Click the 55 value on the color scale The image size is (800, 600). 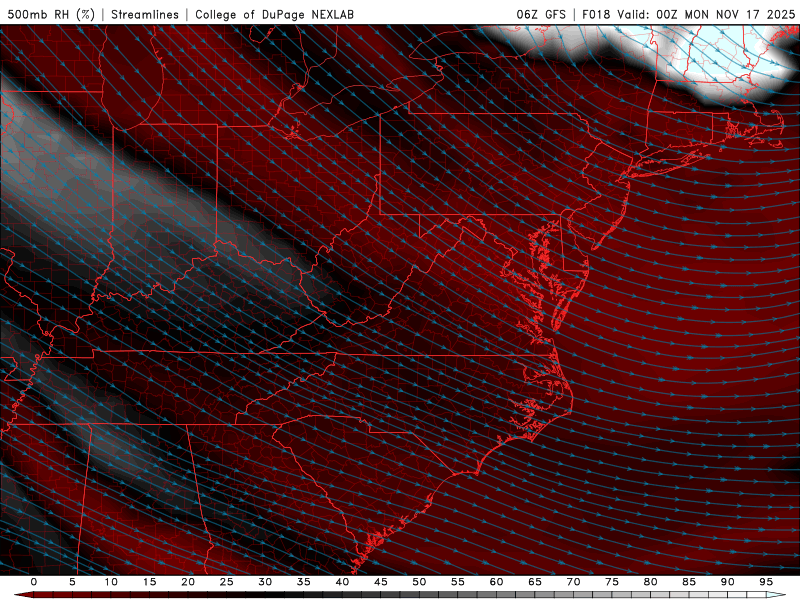coord(458,582)
